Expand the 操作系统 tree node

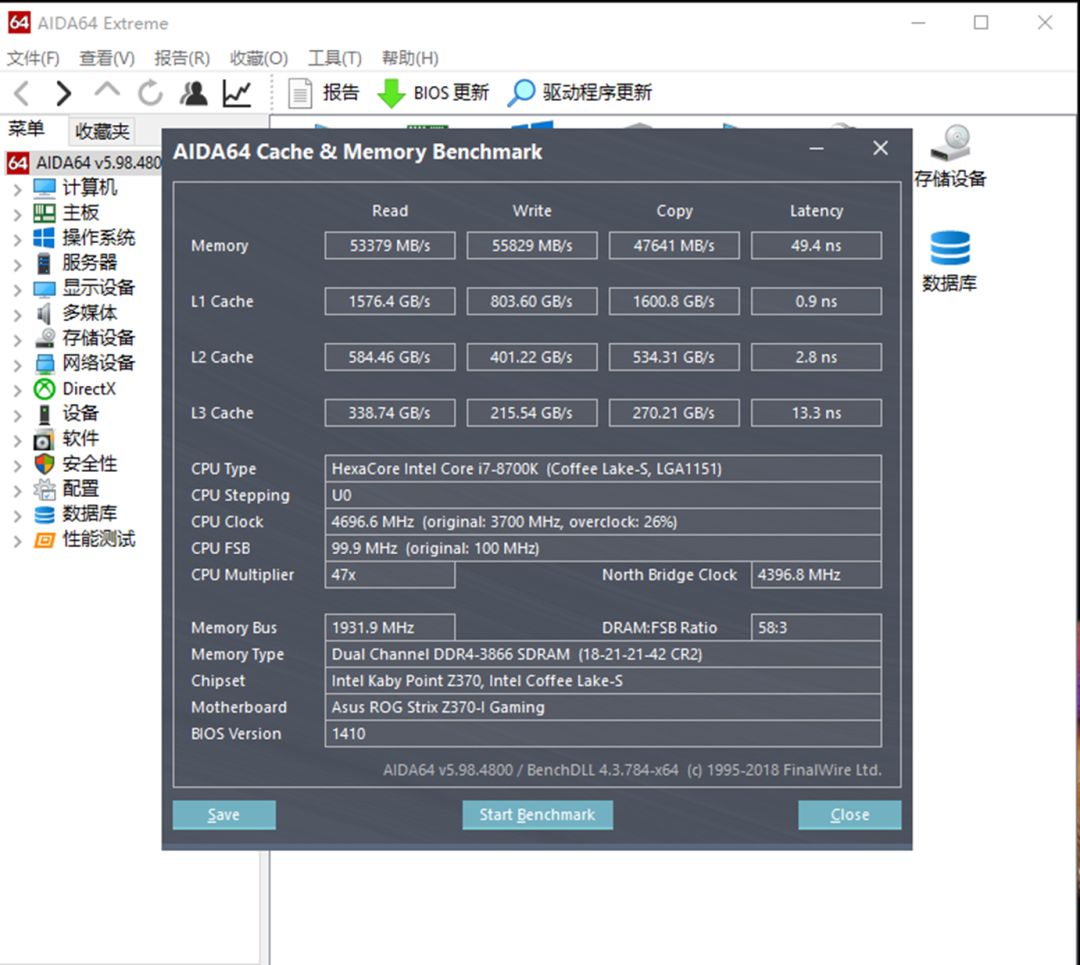click(17, 239)
